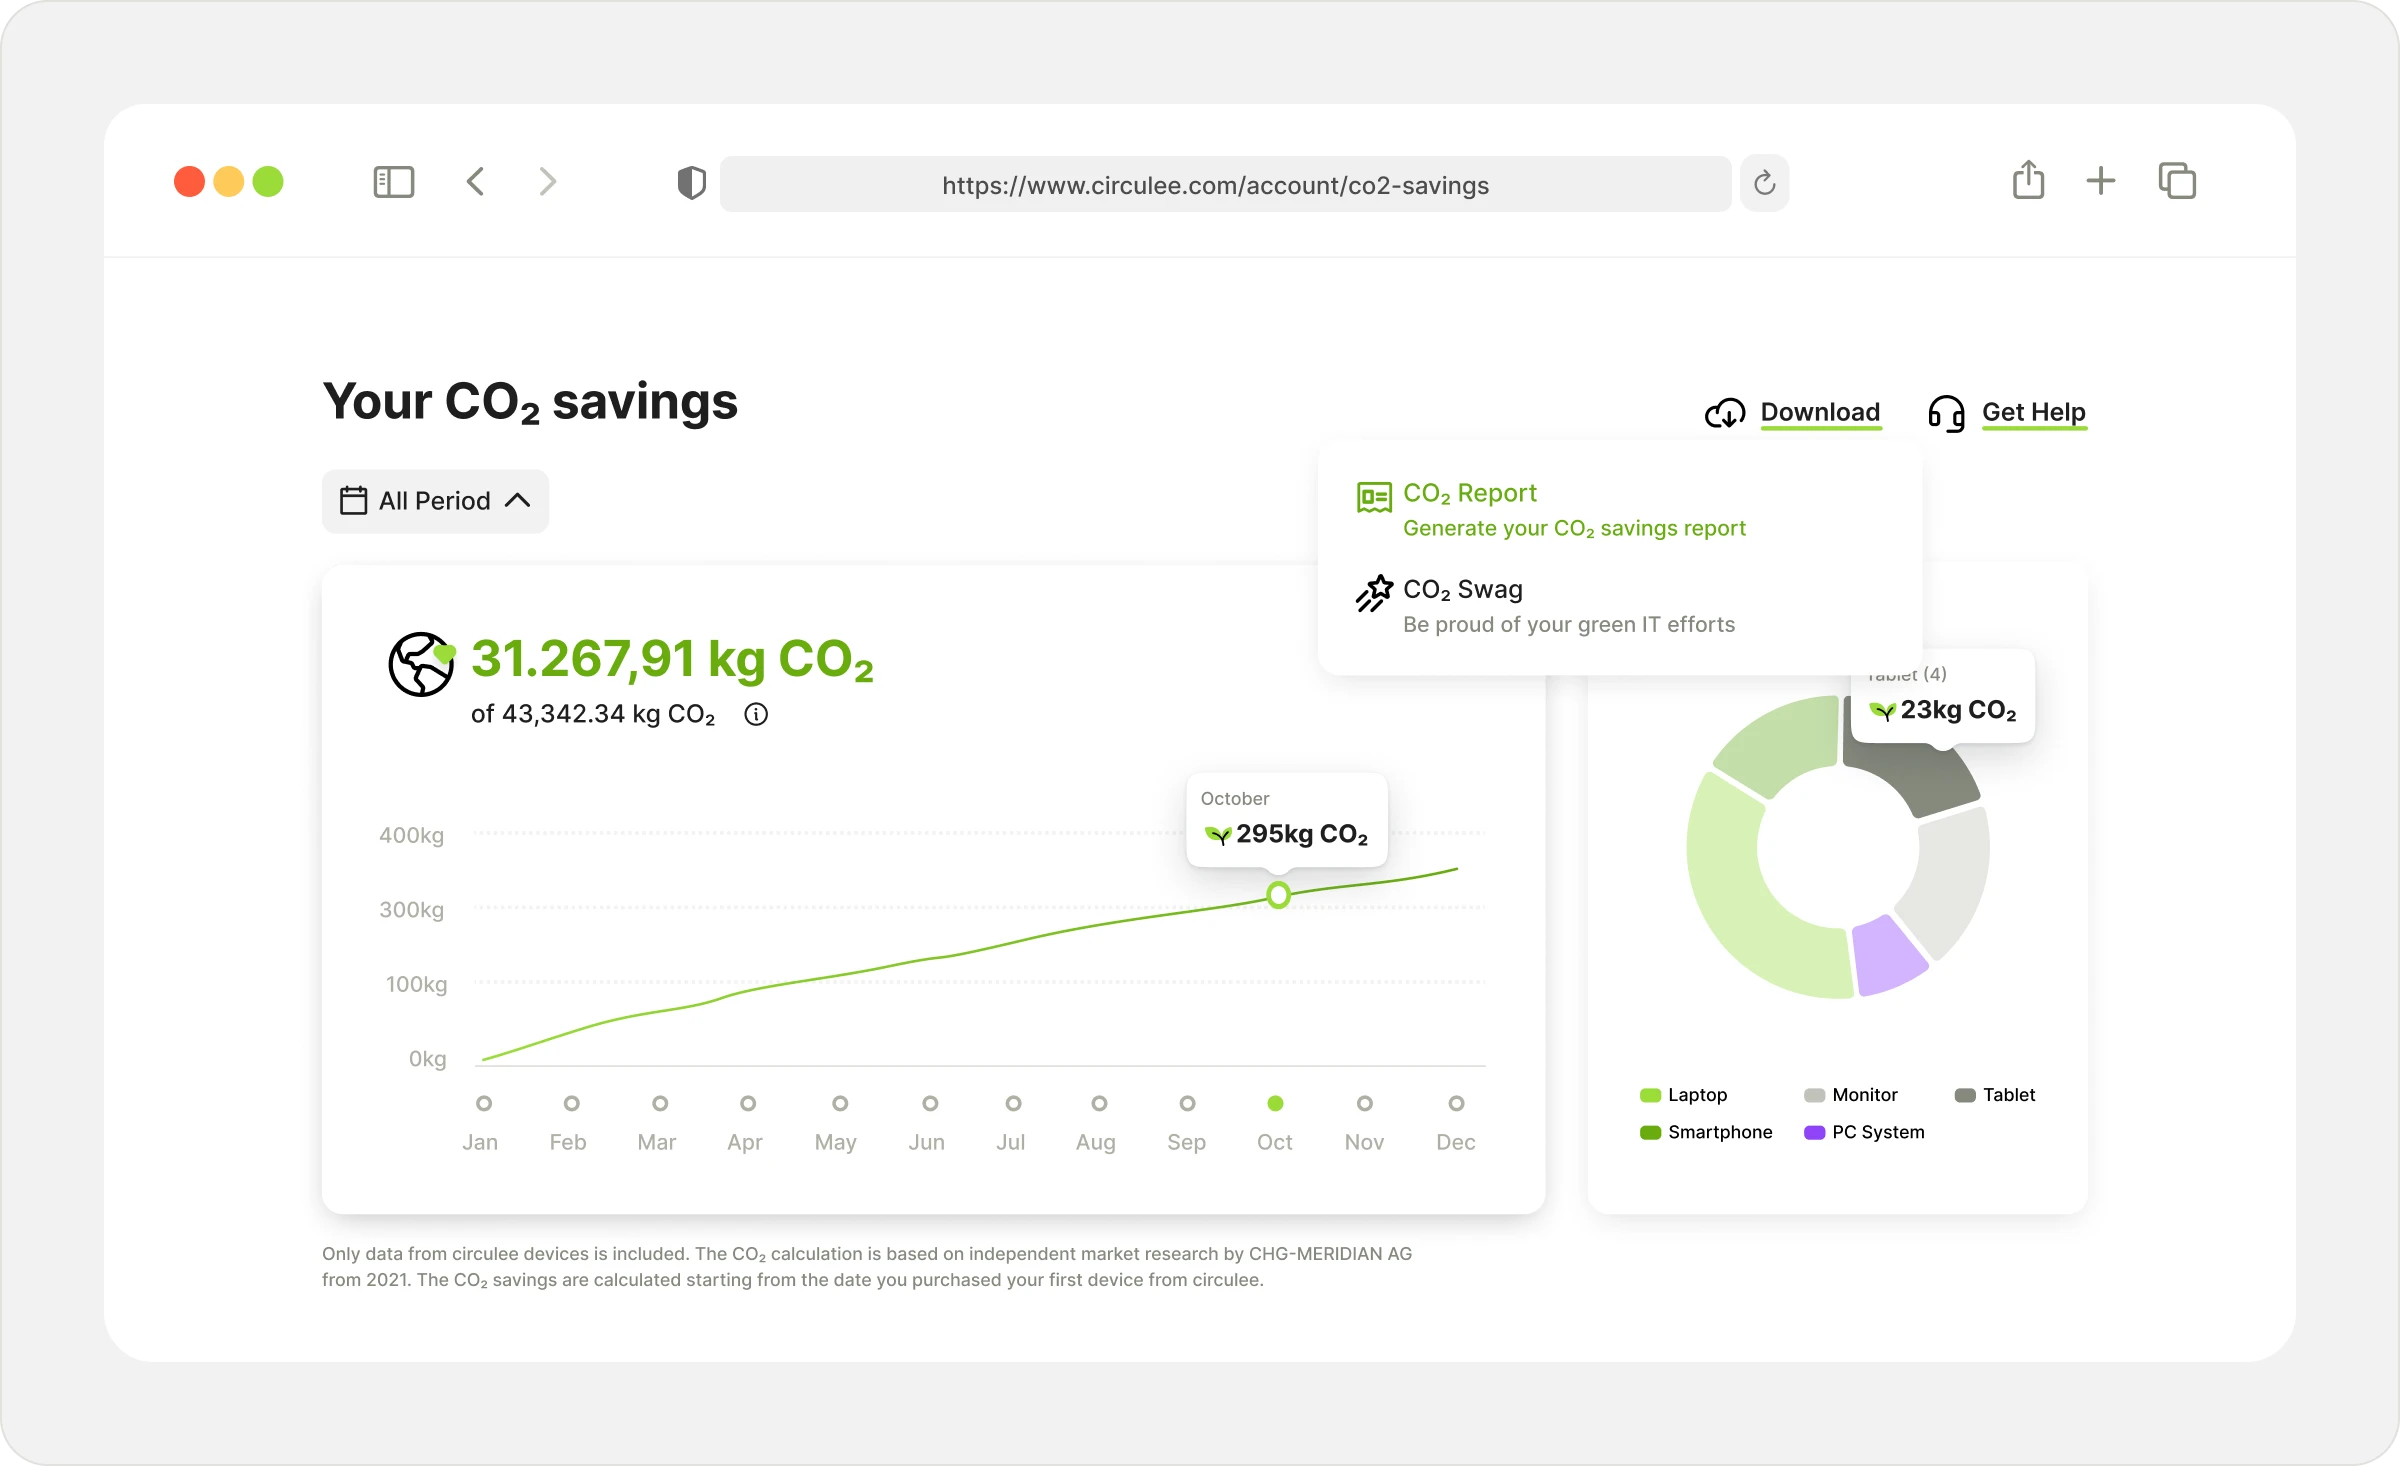Click the October data point on chart

(x=1278, y=894)
